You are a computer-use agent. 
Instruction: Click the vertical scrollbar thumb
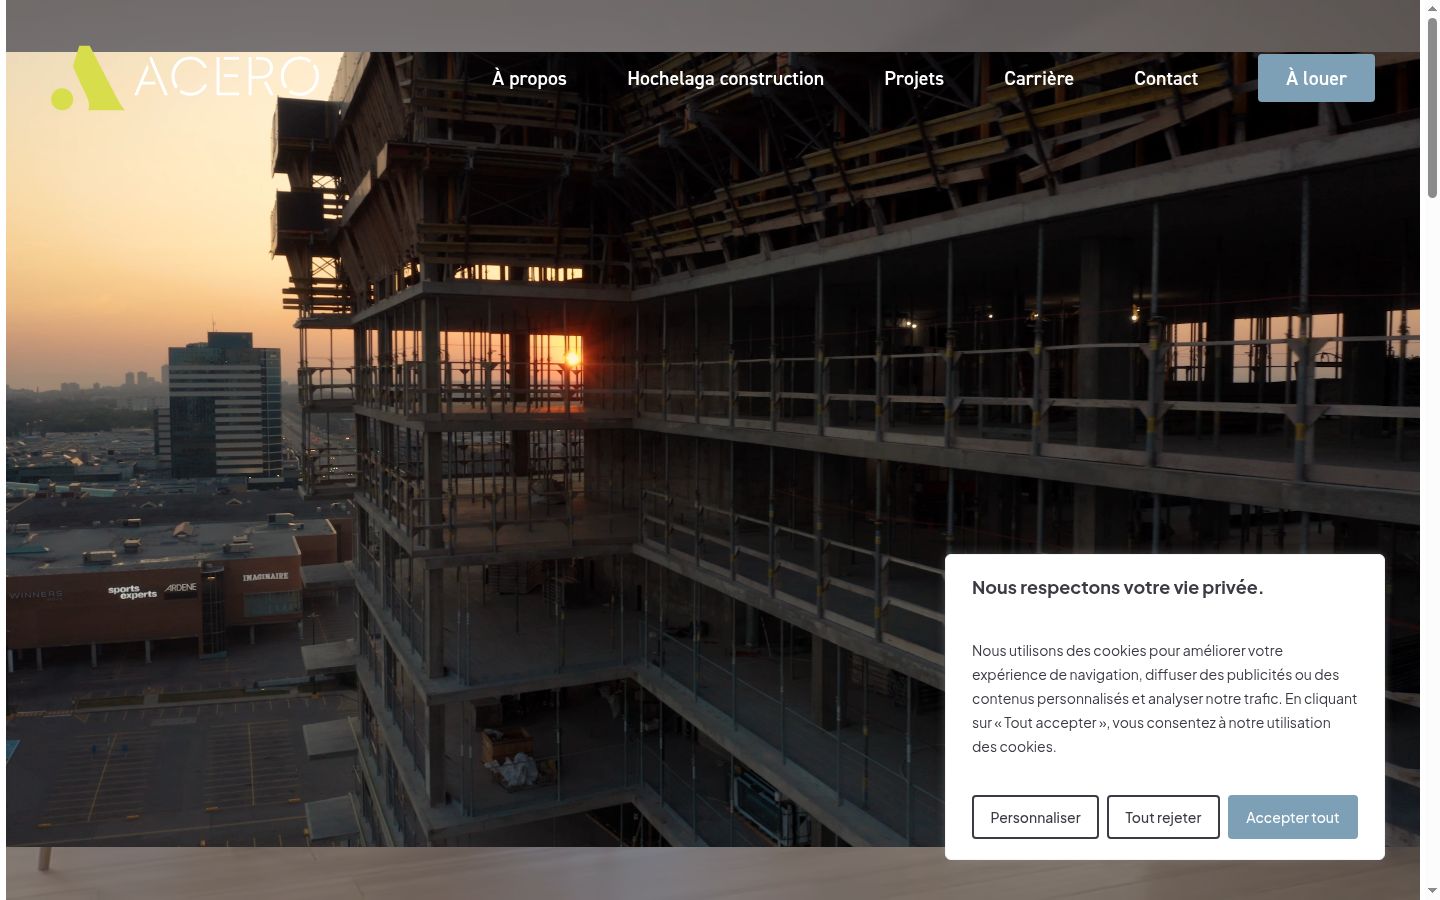point(1432,107)
